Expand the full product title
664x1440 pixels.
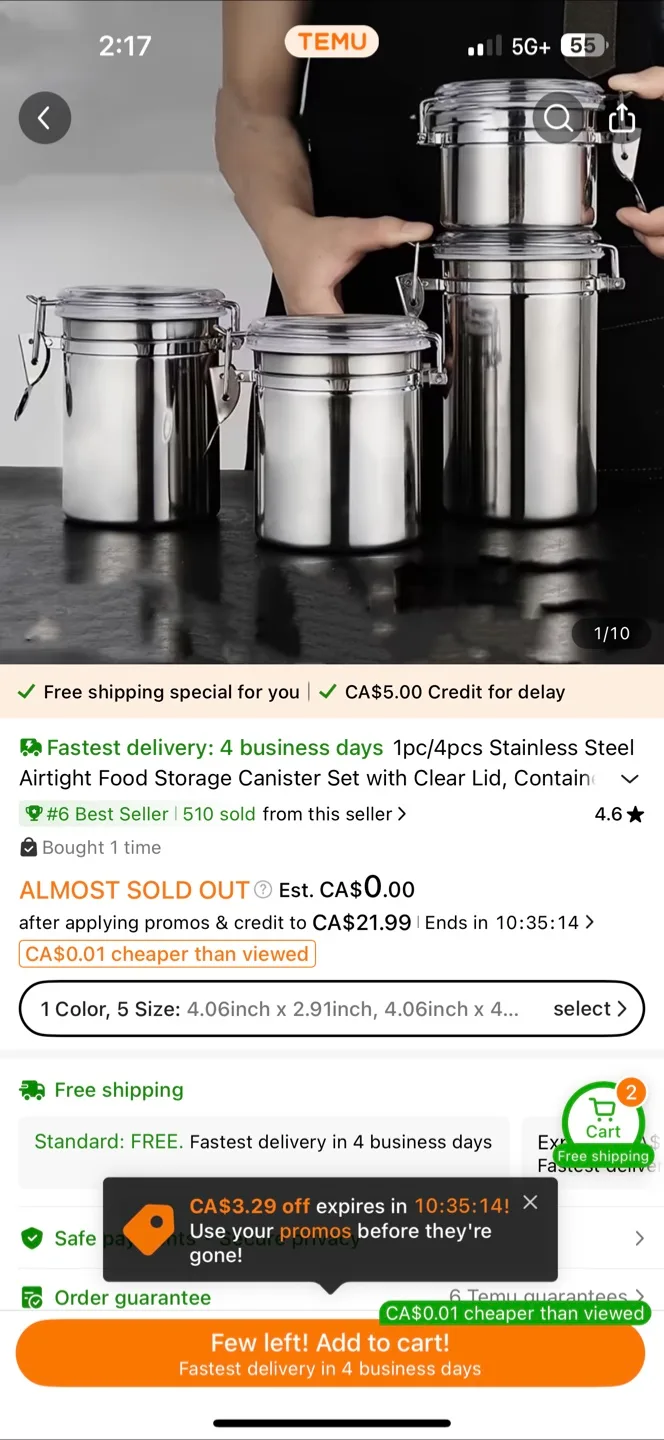click(x=630, y=778)
